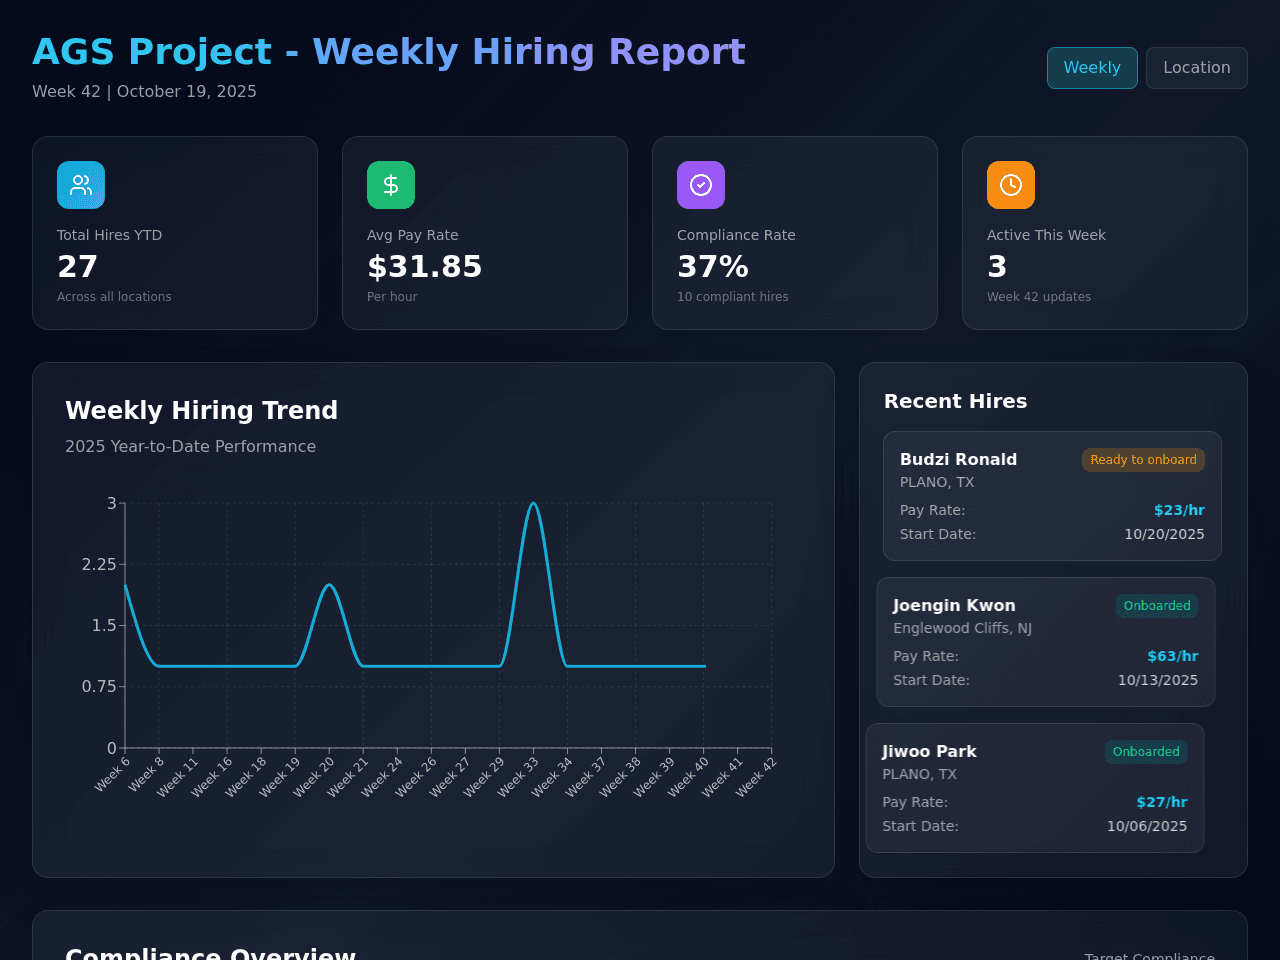The image size is (1280, 960).
Task: Click the 'Weekly Hiring Trend' heading
Action: (x=201, y=411)
